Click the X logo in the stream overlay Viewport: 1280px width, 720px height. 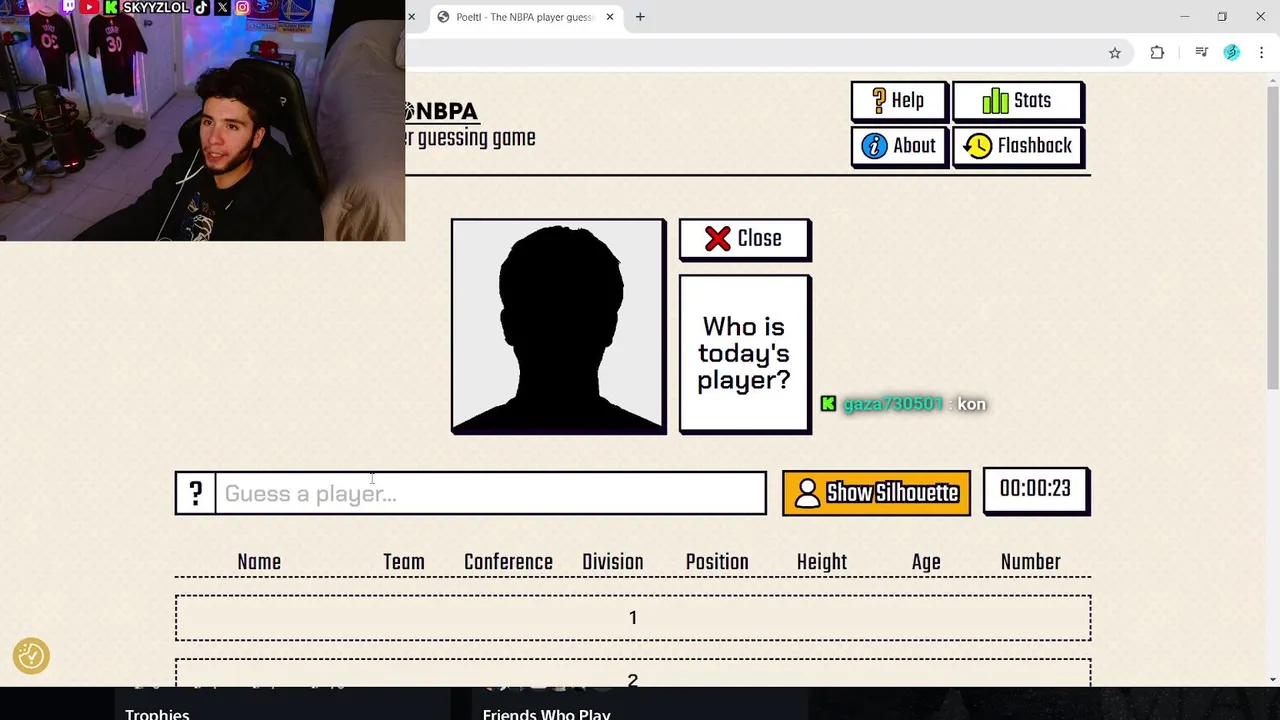(222, 7)
